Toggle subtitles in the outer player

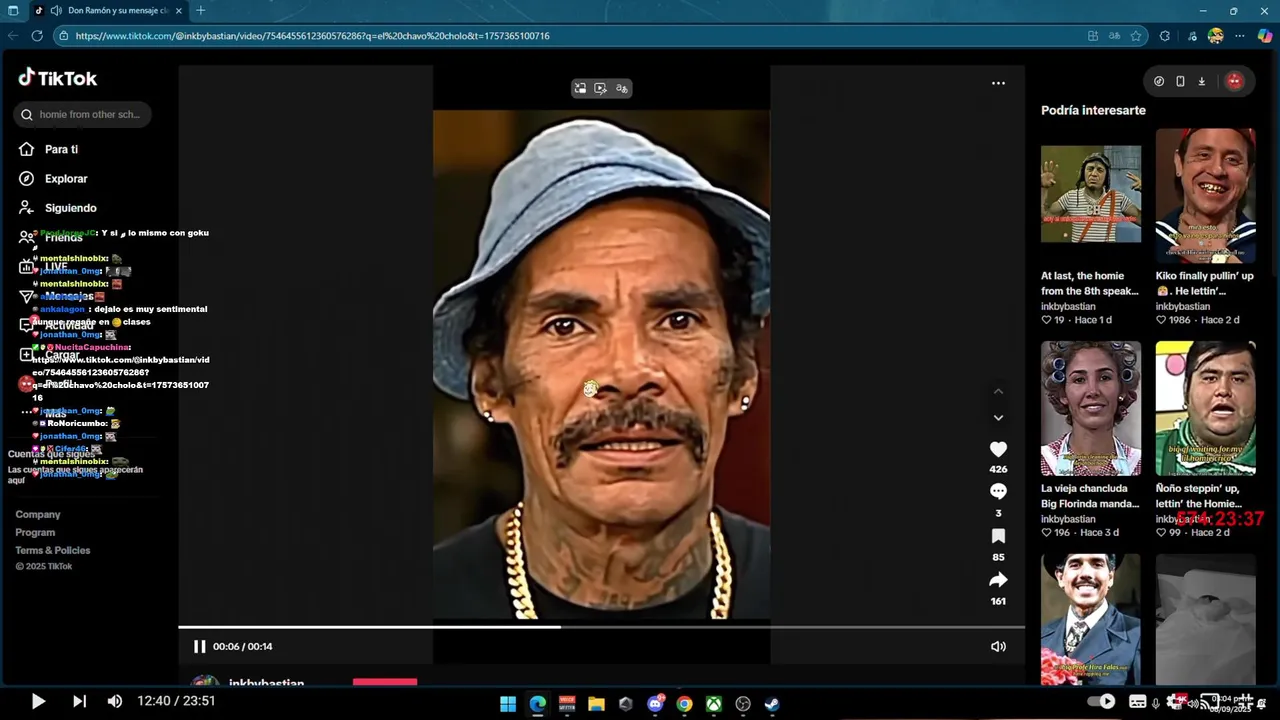click(x=1138, y=701)
